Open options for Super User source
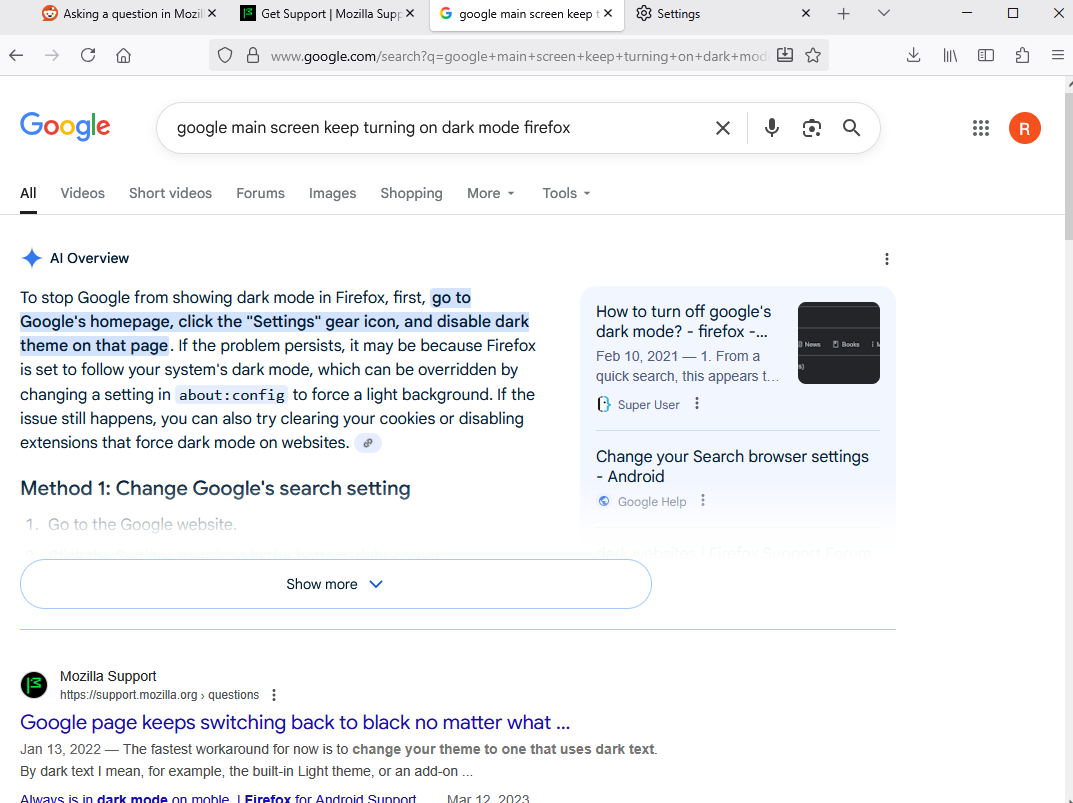Image resolution: width=1073 pixels, height=803 pixels. [697, 404]
